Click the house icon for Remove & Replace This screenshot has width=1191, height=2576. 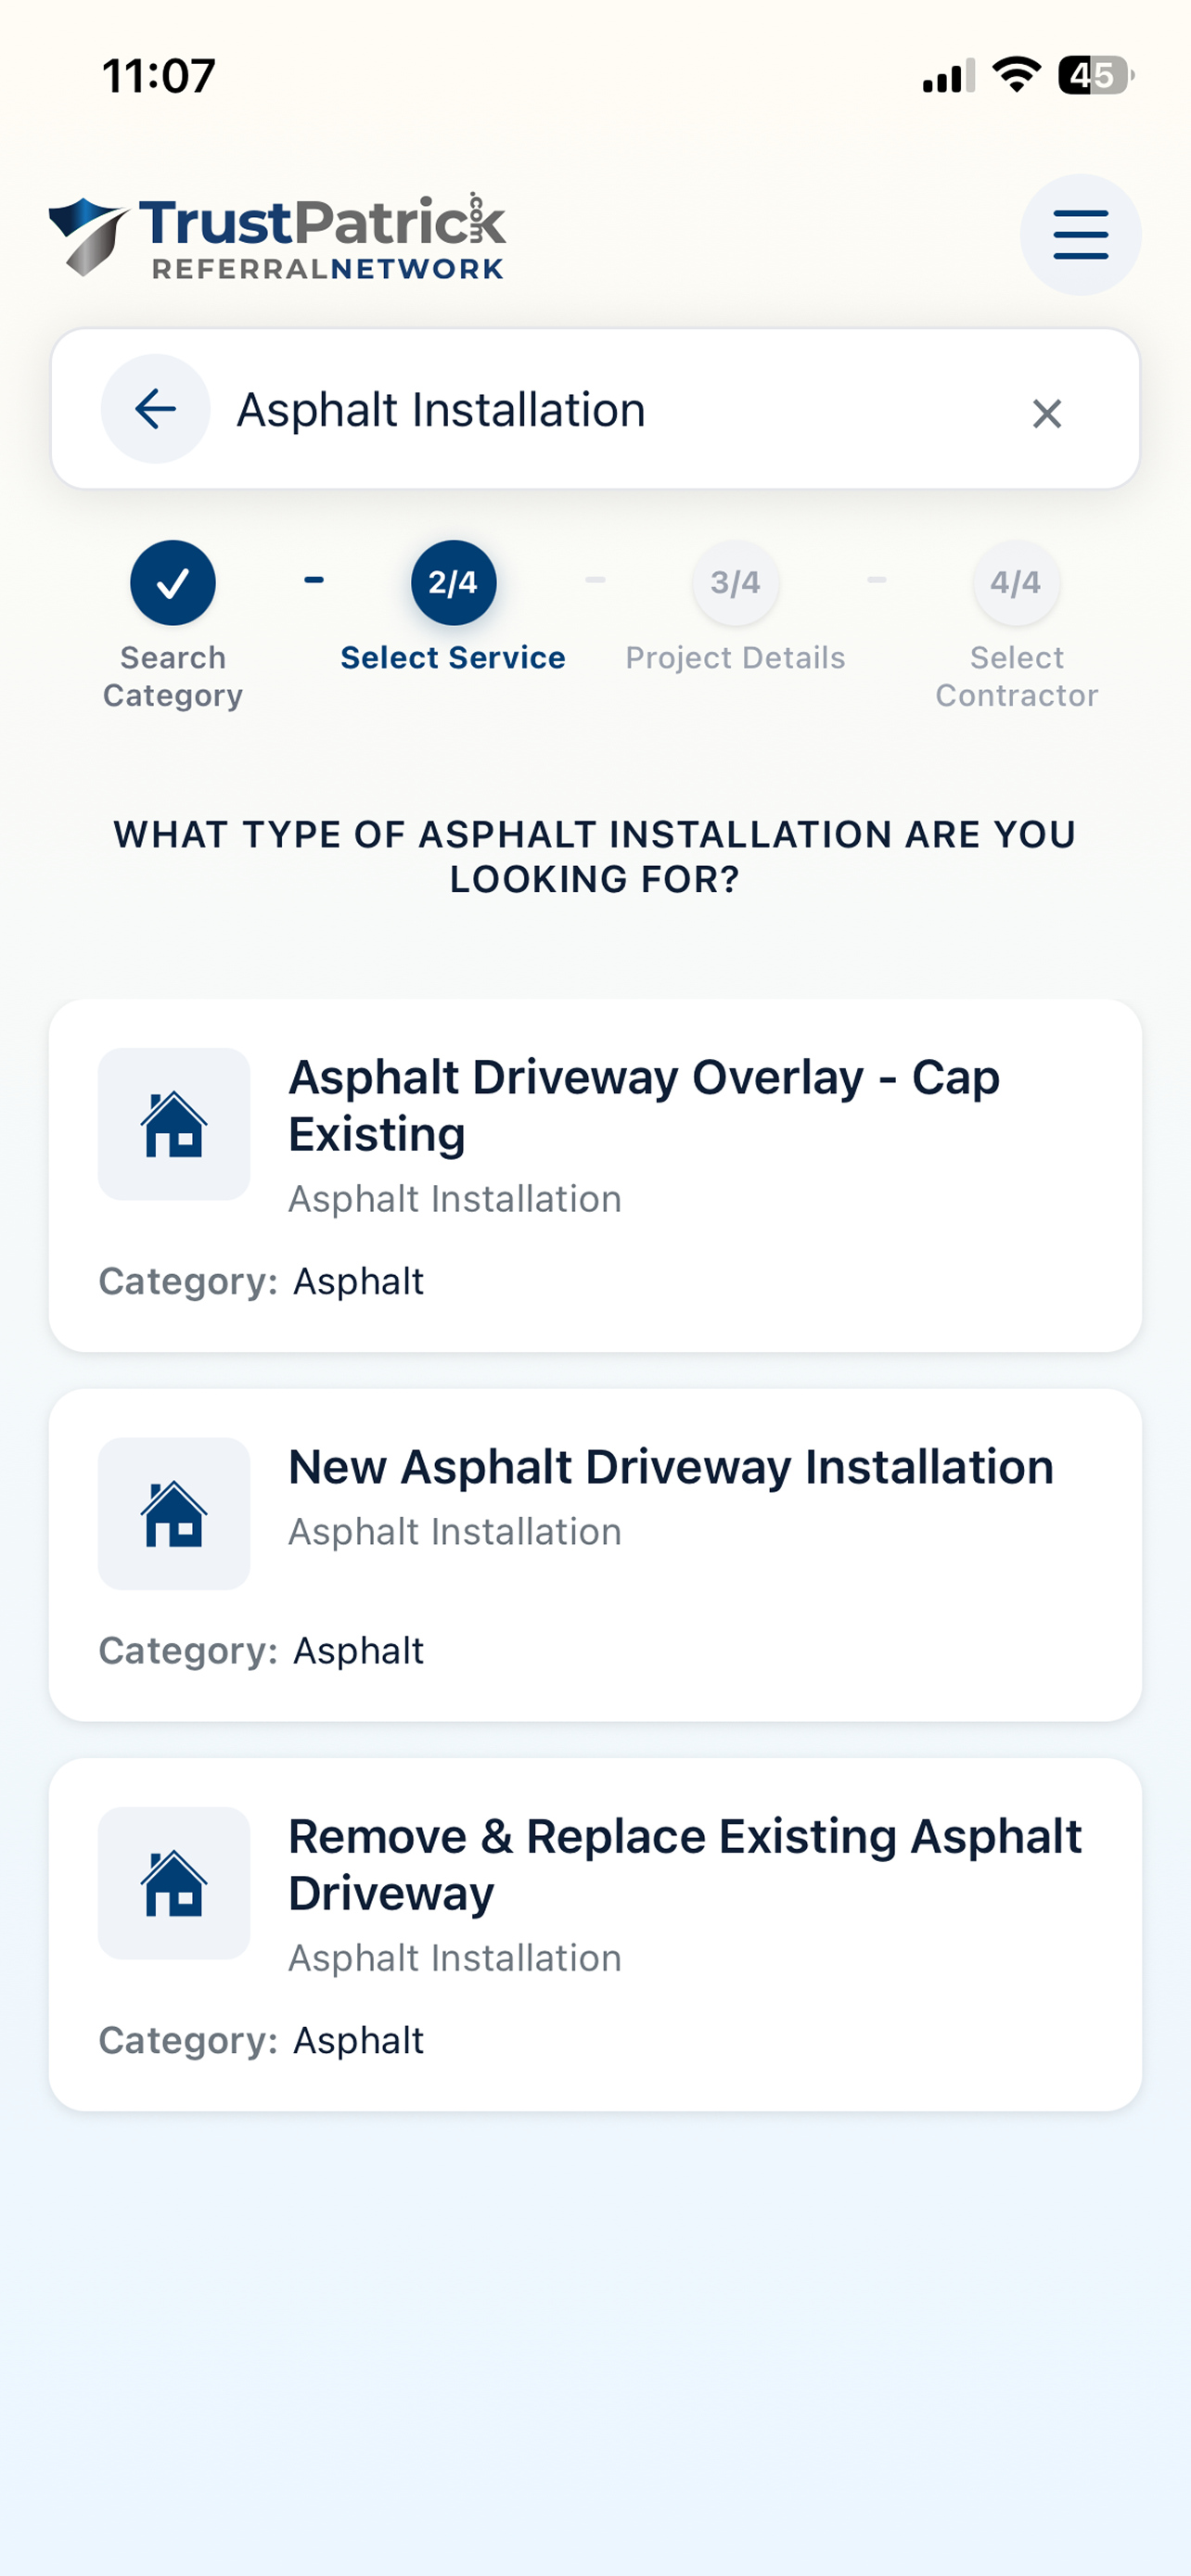174,1883
